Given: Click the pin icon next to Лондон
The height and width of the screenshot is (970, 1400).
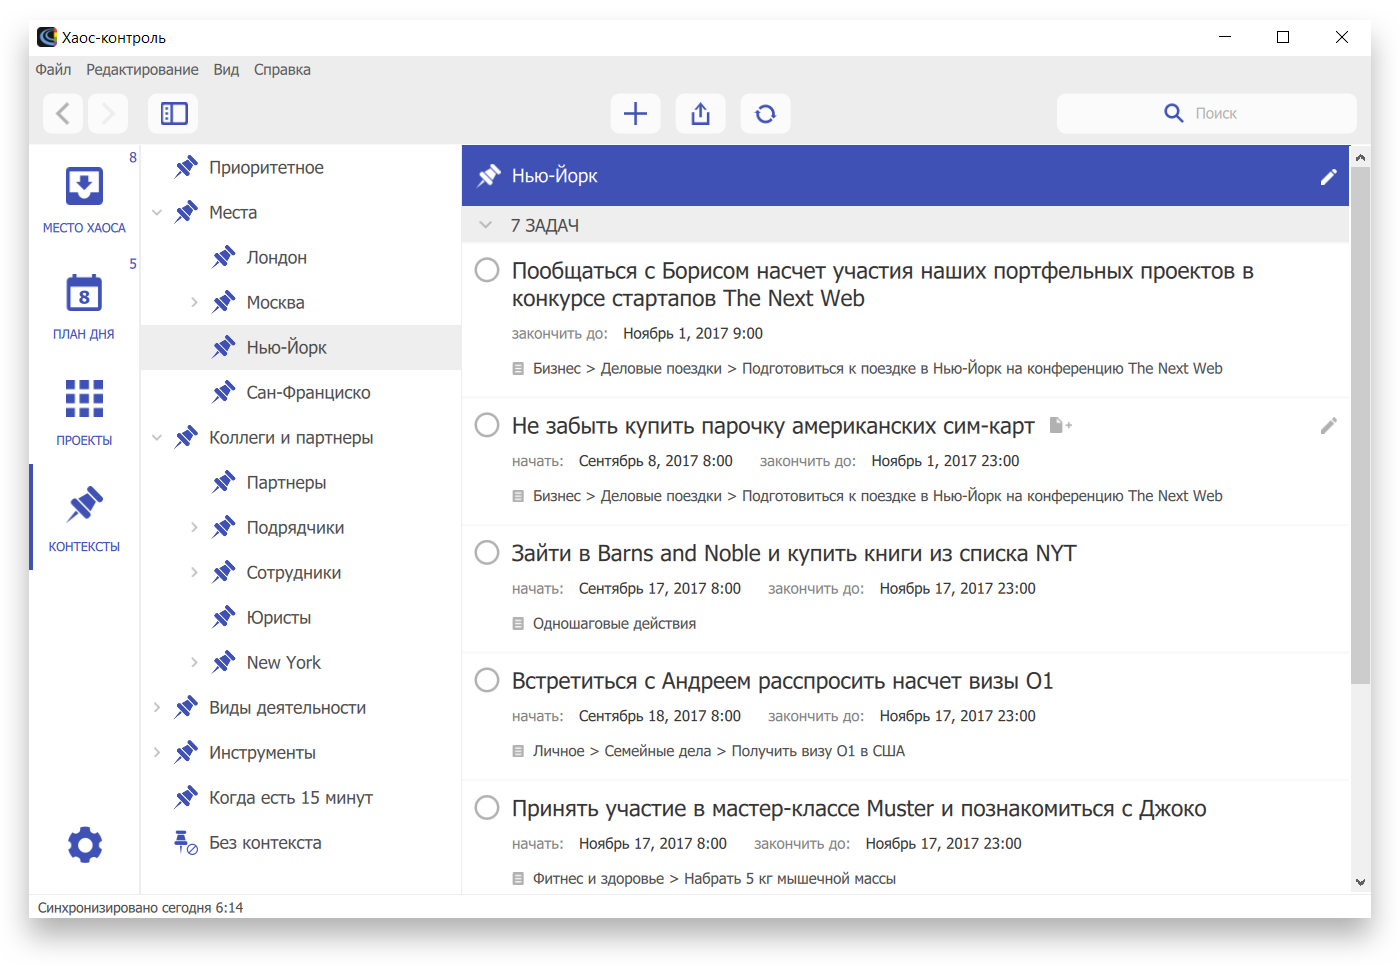Looking at the screenshot, I should click(x=223, y=257).
